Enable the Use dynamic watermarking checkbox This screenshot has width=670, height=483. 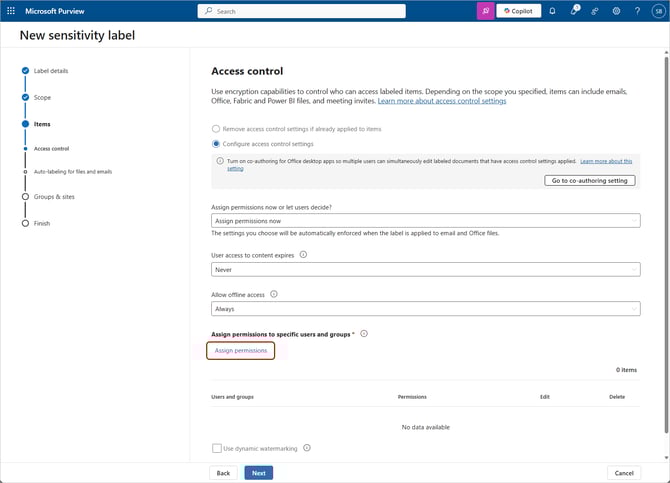217,448
